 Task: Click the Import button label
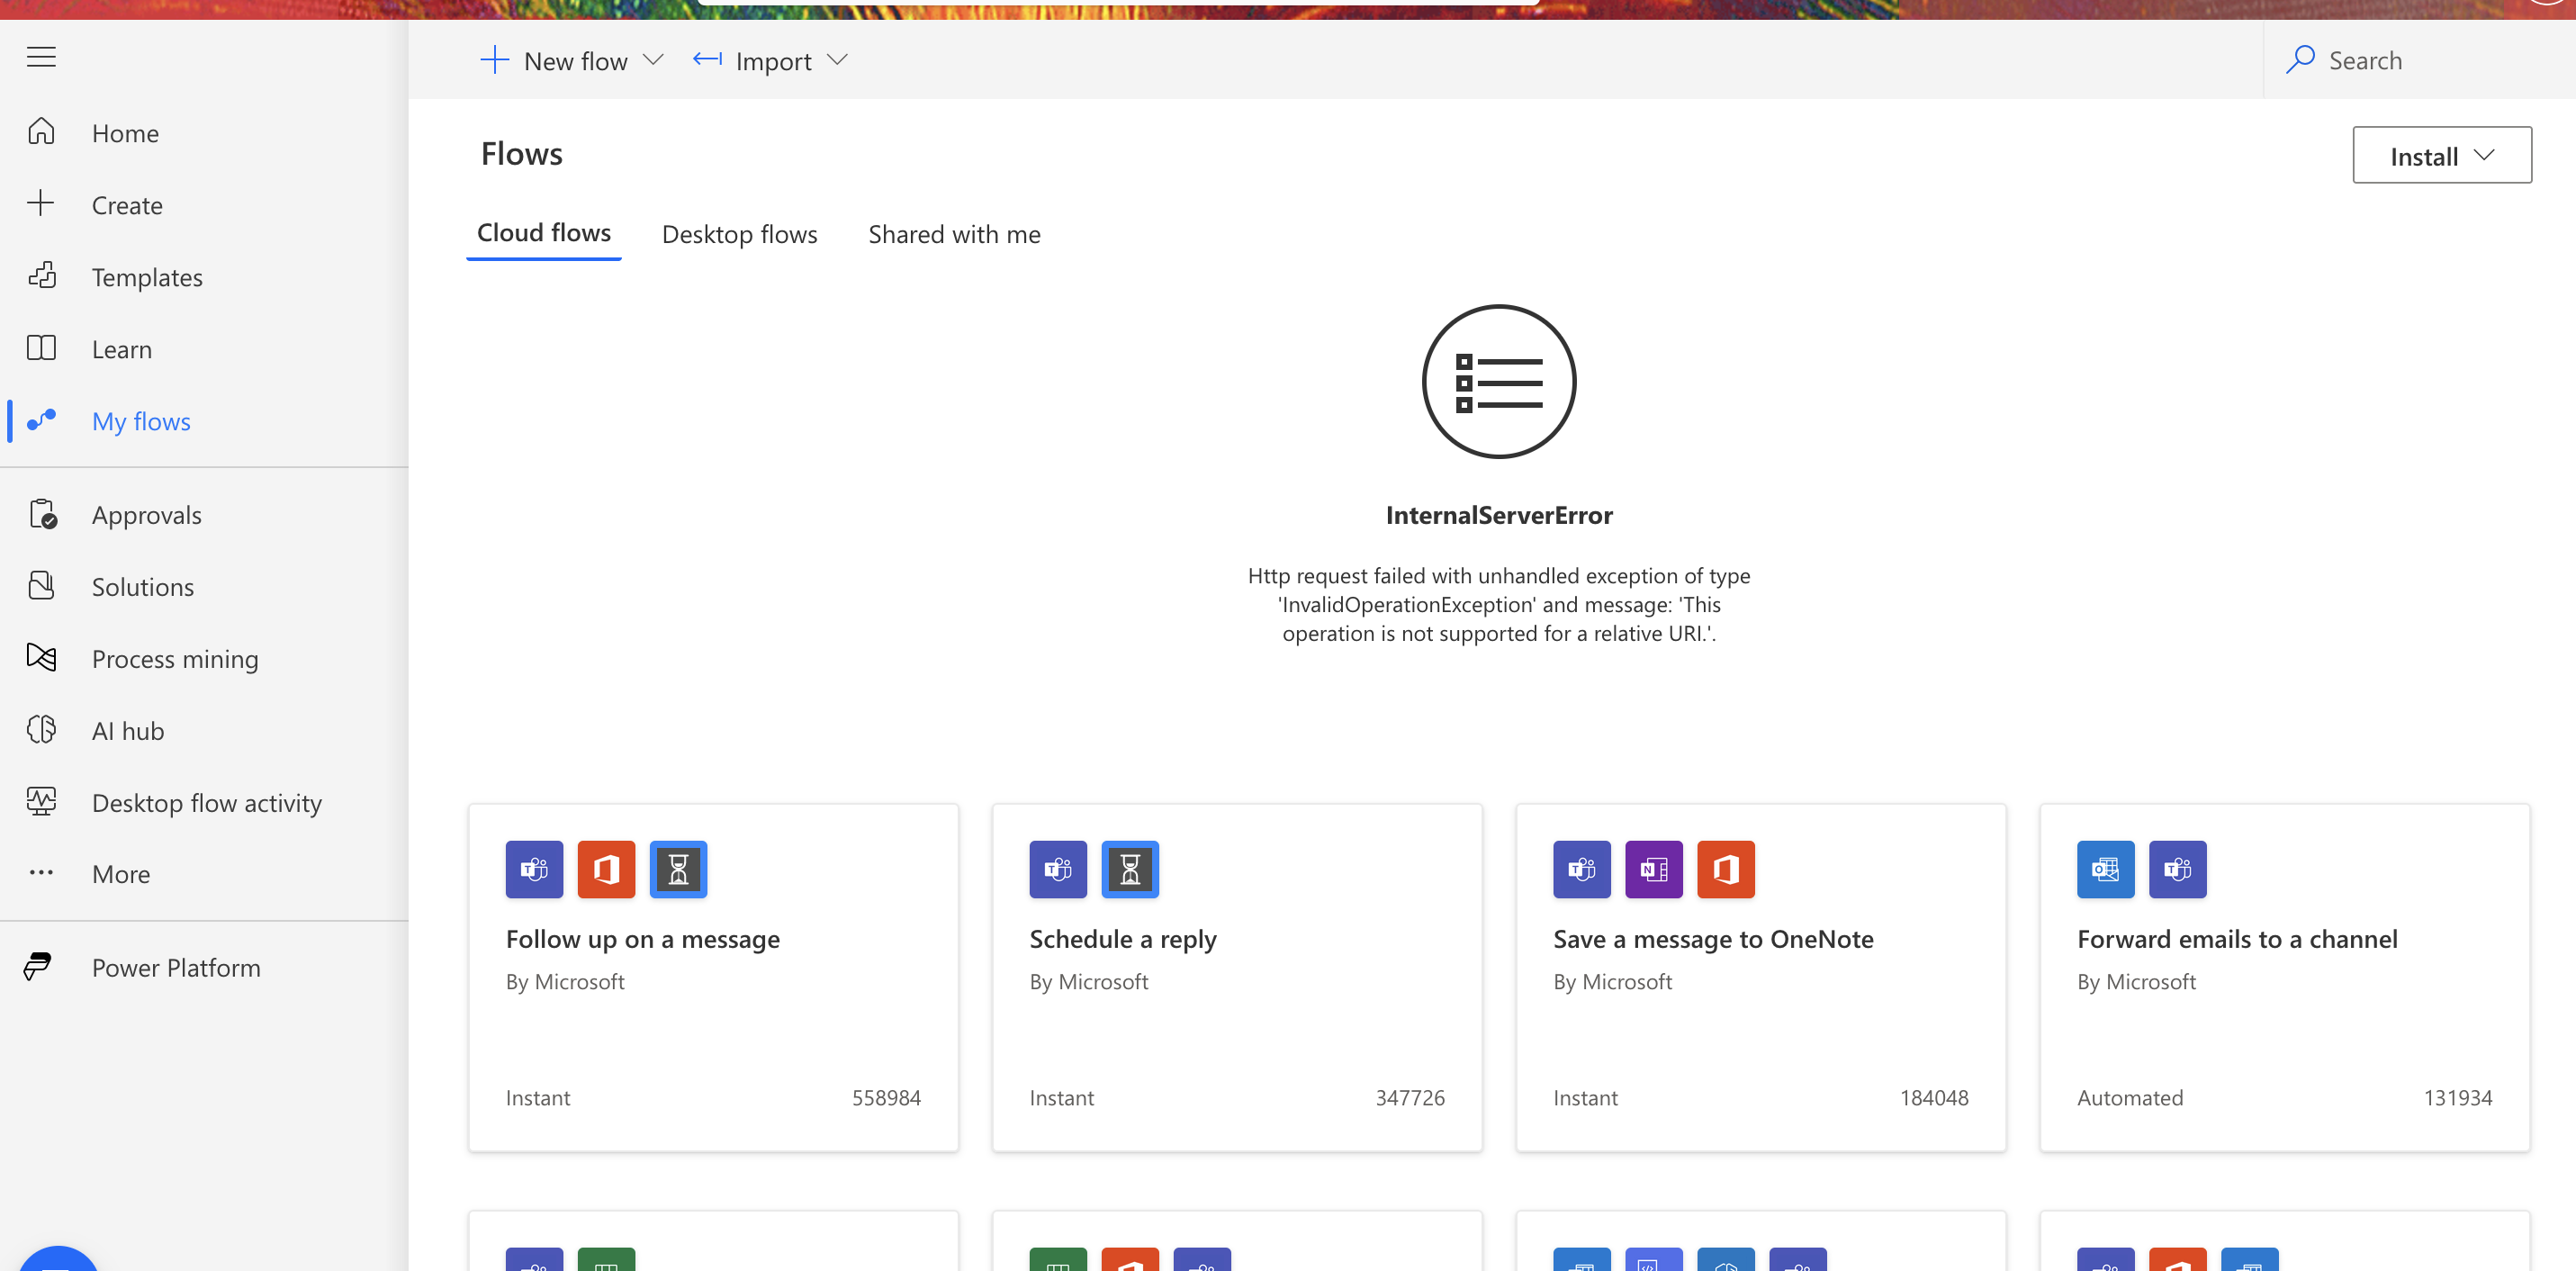pos(773,61)
